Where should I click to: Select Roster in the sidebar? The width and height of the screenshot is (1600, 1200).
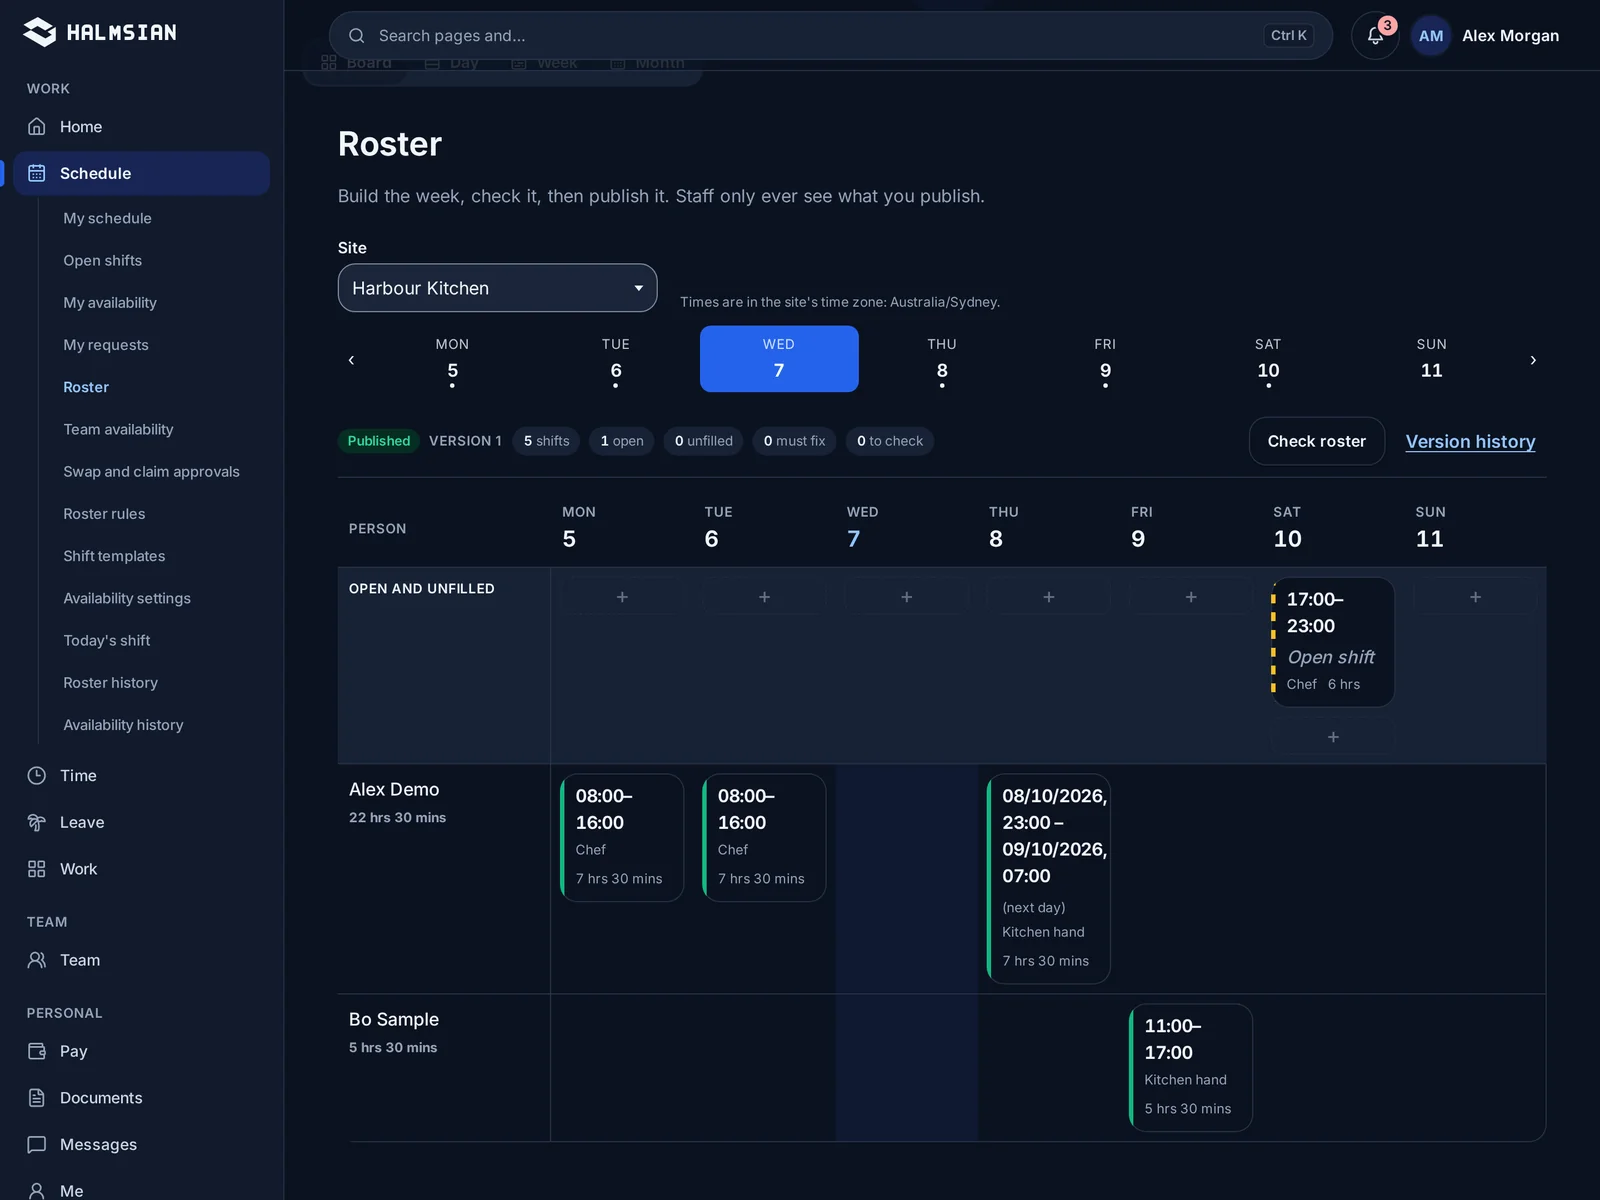click(x=86, y=387)
